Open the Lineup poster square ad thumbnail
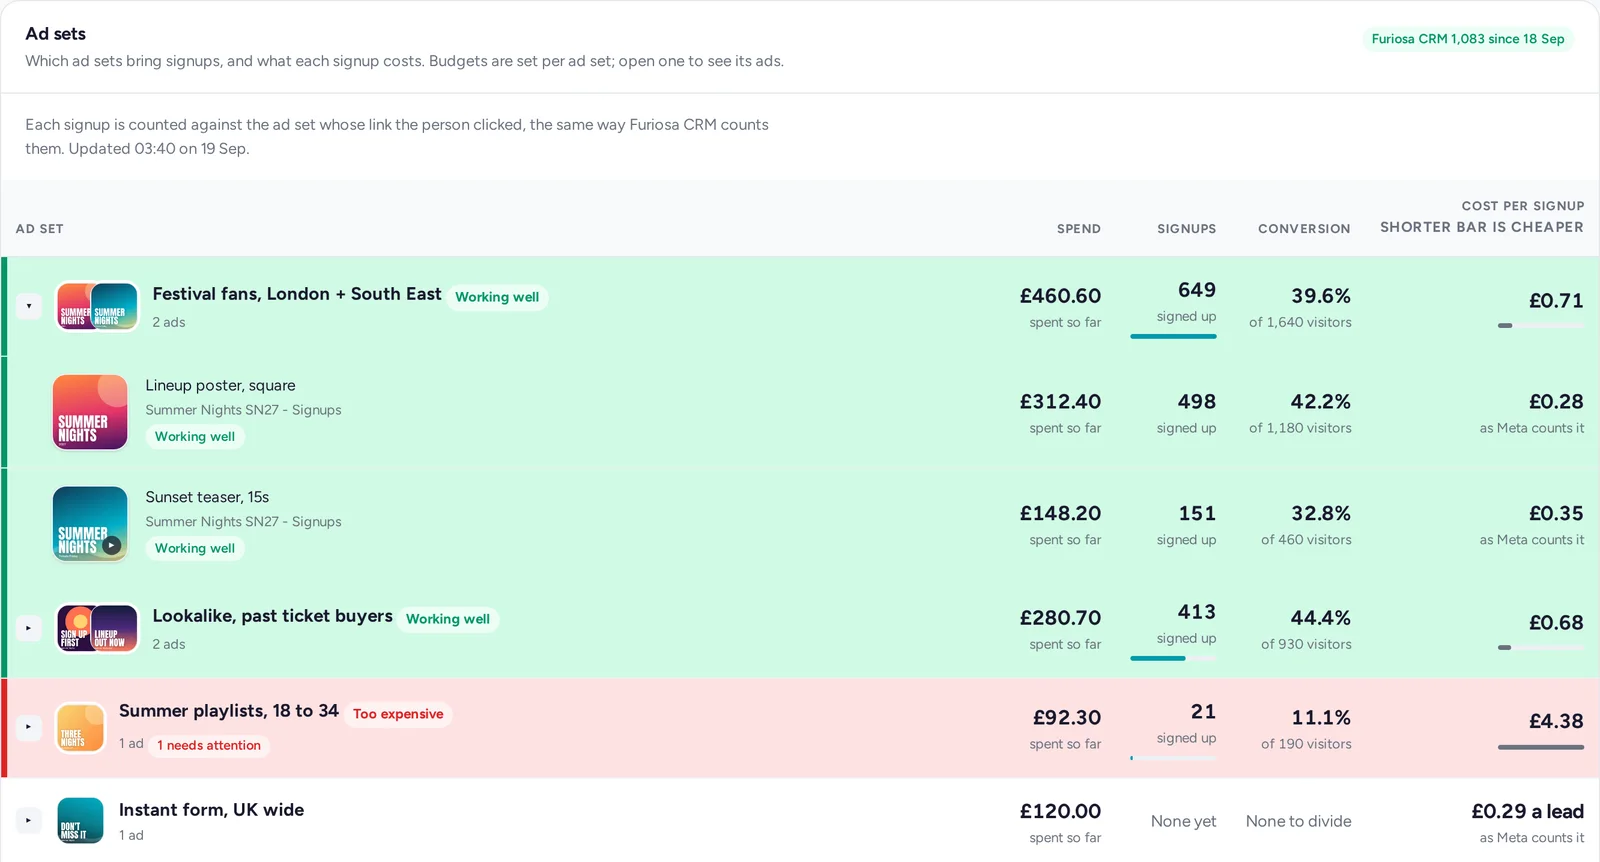1600x862 pixels. tap(90, 412)
